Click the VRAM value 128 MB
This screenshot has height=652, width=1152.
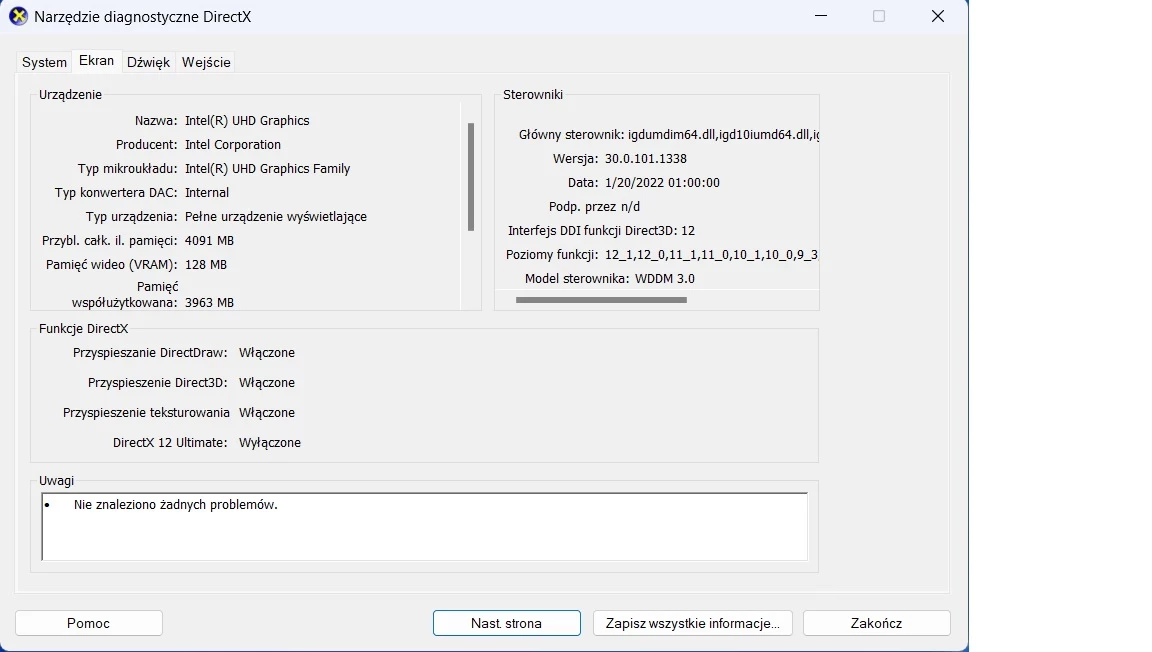click(x=206, y=265)
